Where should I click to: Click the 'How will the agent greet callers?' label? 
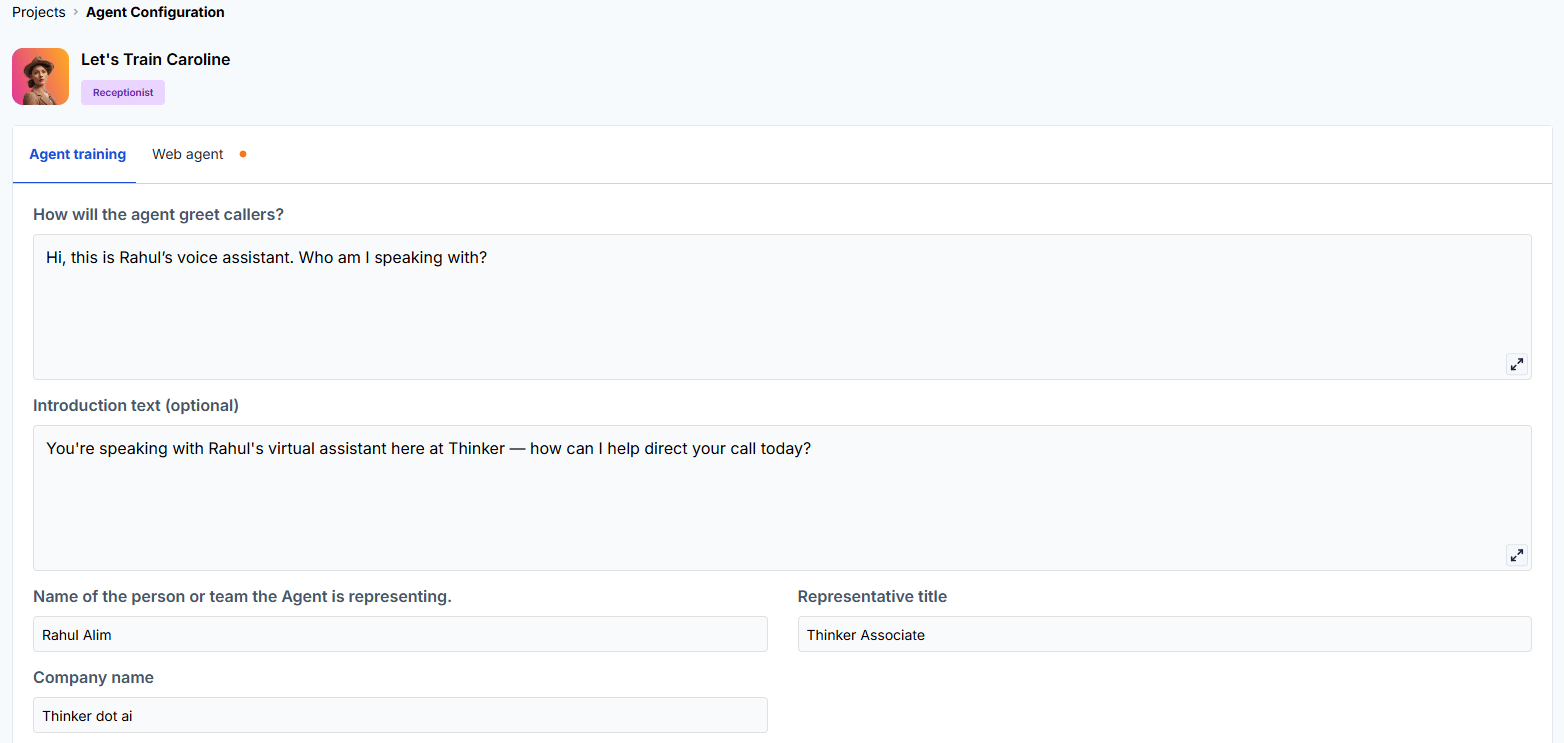tap(159, 214)
